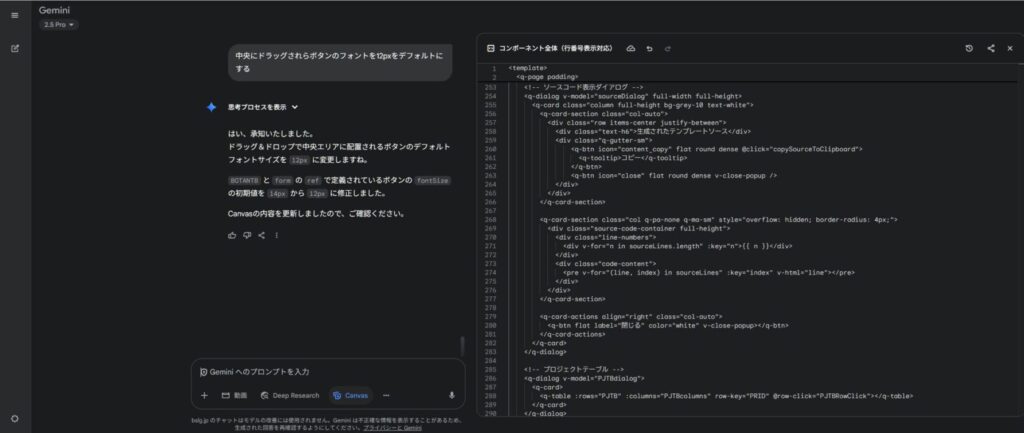Click the inline code chip fontSize
The height and width of the screenshot is (433, 1024).
tap(432, 180)
